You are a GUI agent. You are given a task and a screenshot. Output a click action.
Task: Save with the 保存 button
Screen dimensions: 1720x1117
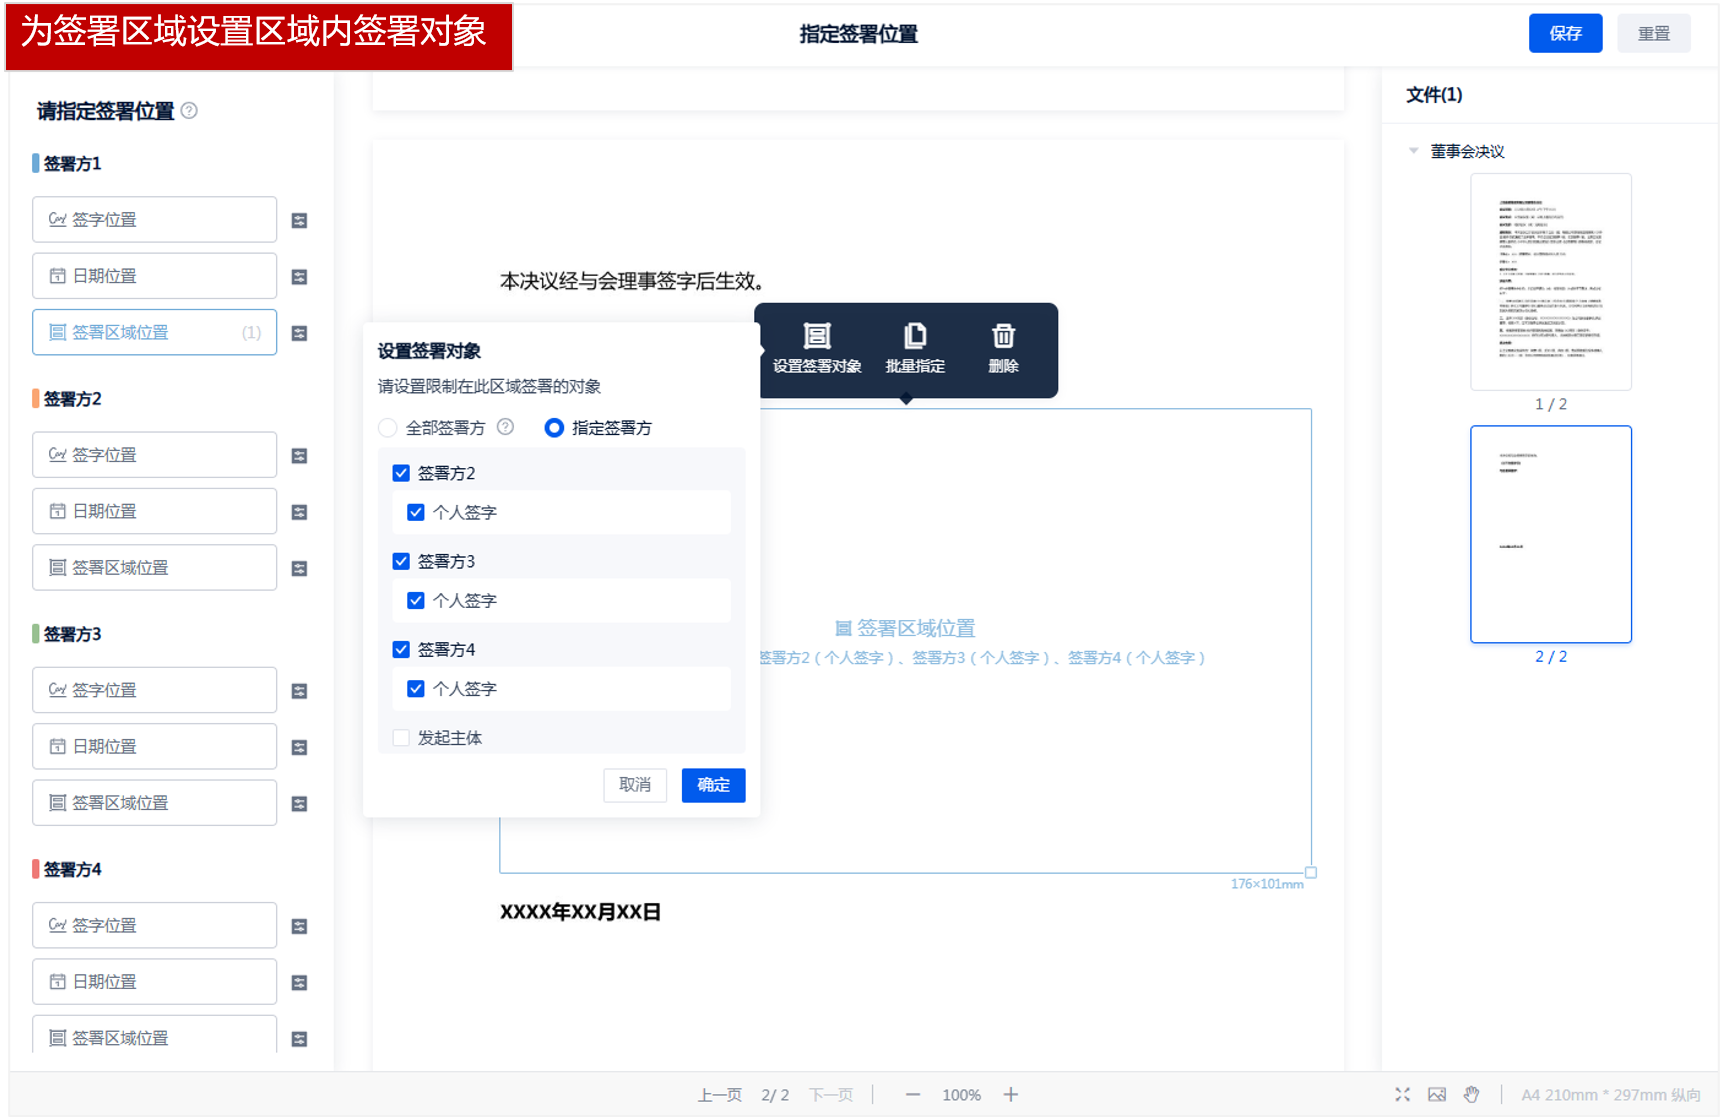click(1565, 33)
